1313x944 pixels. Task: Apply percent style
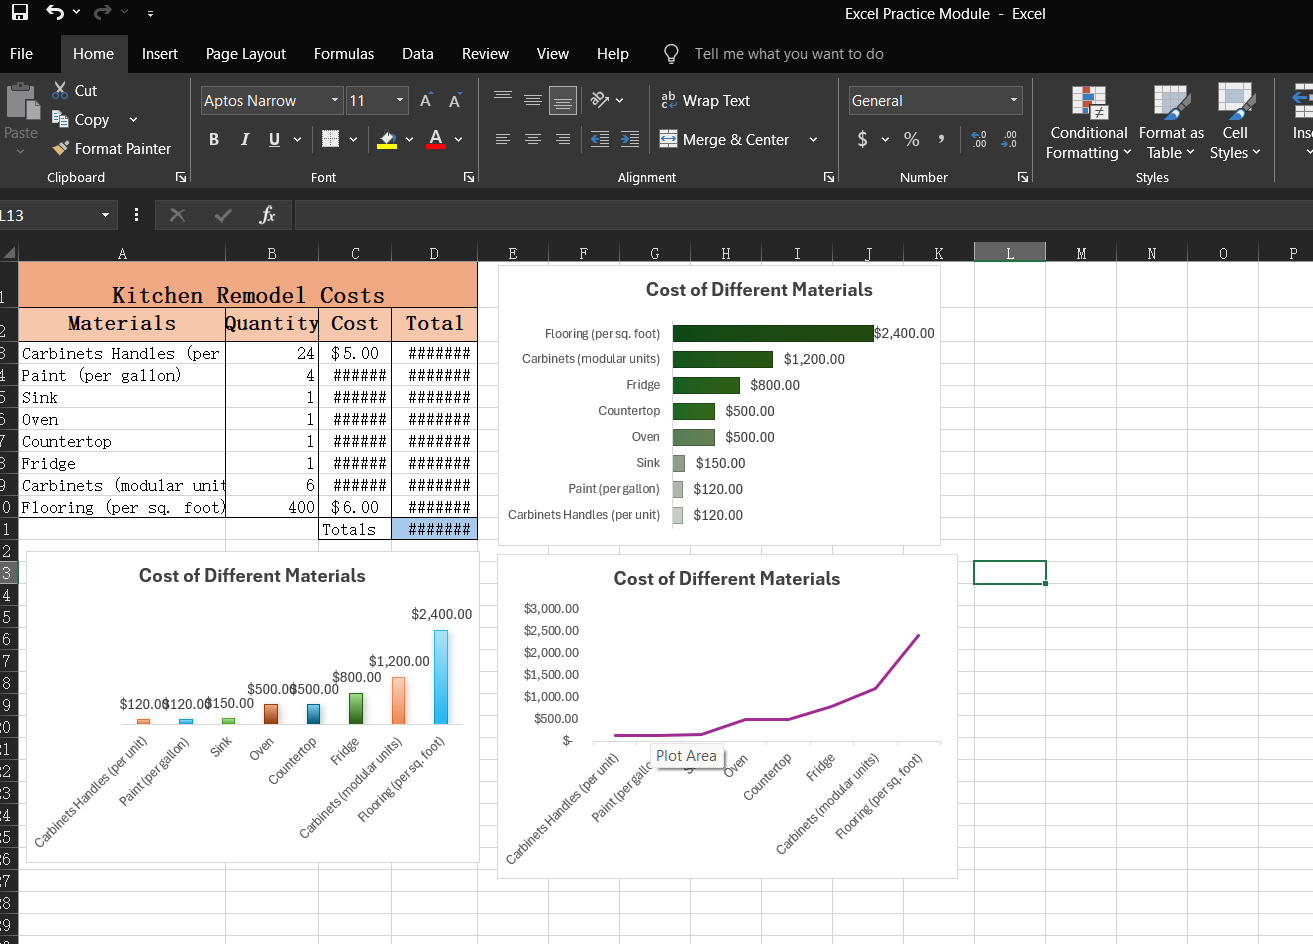click(x=912, y=139)
